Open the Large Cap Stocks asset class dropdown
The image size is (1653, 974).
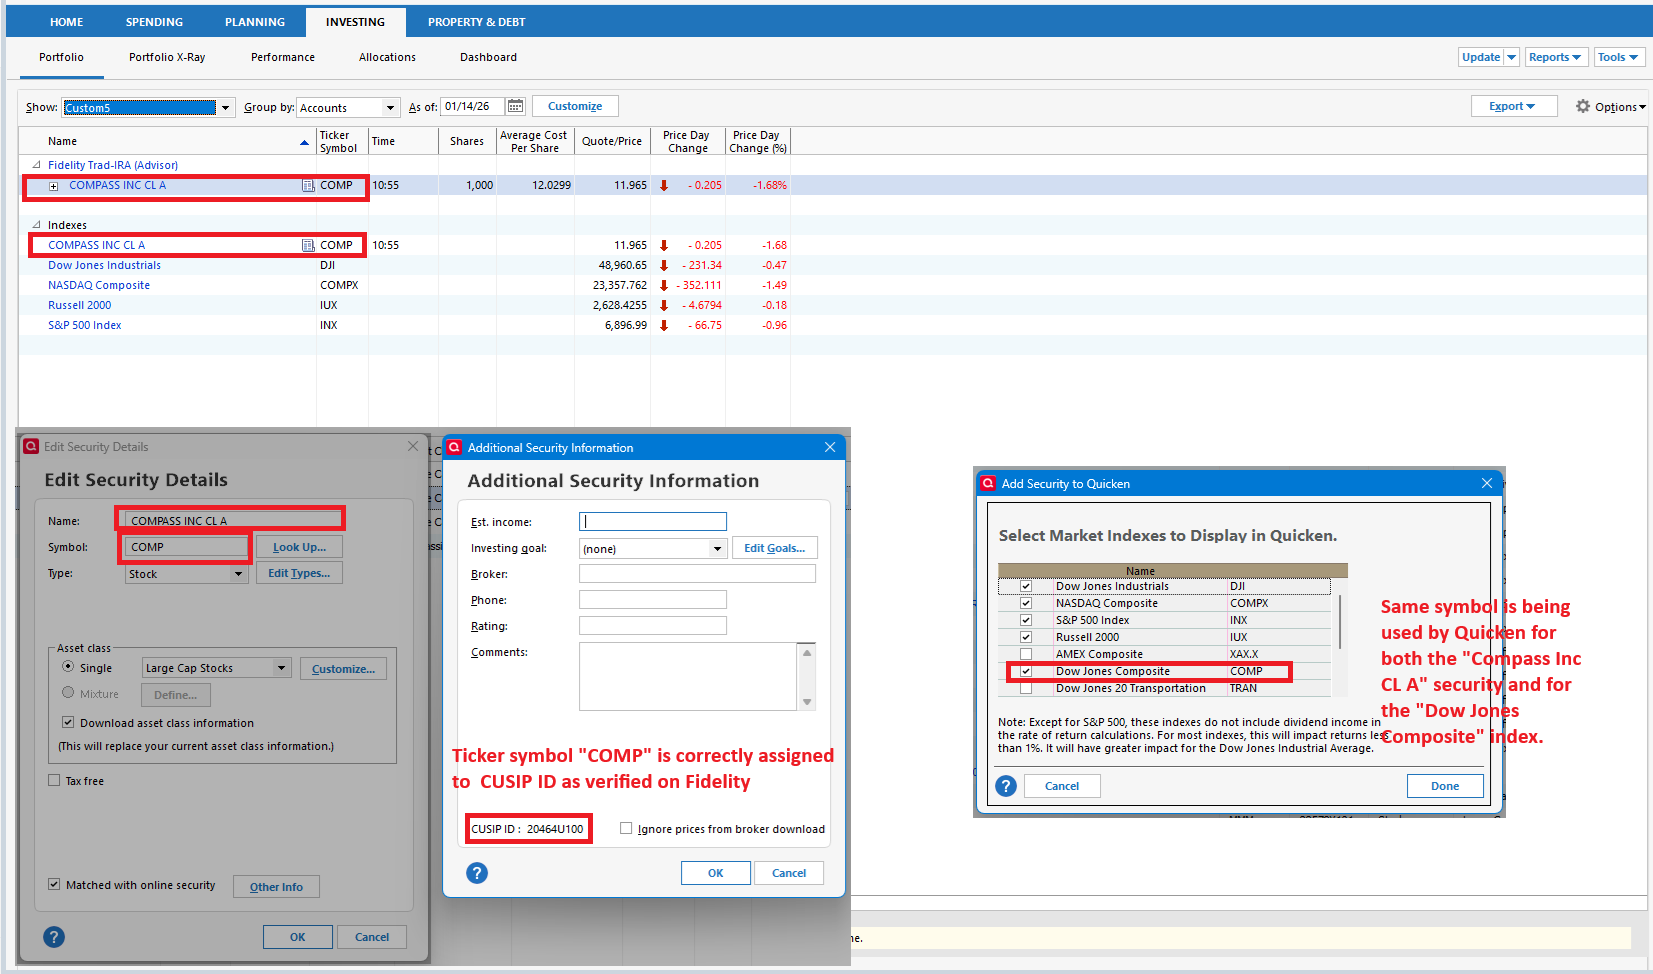[282, 668]
